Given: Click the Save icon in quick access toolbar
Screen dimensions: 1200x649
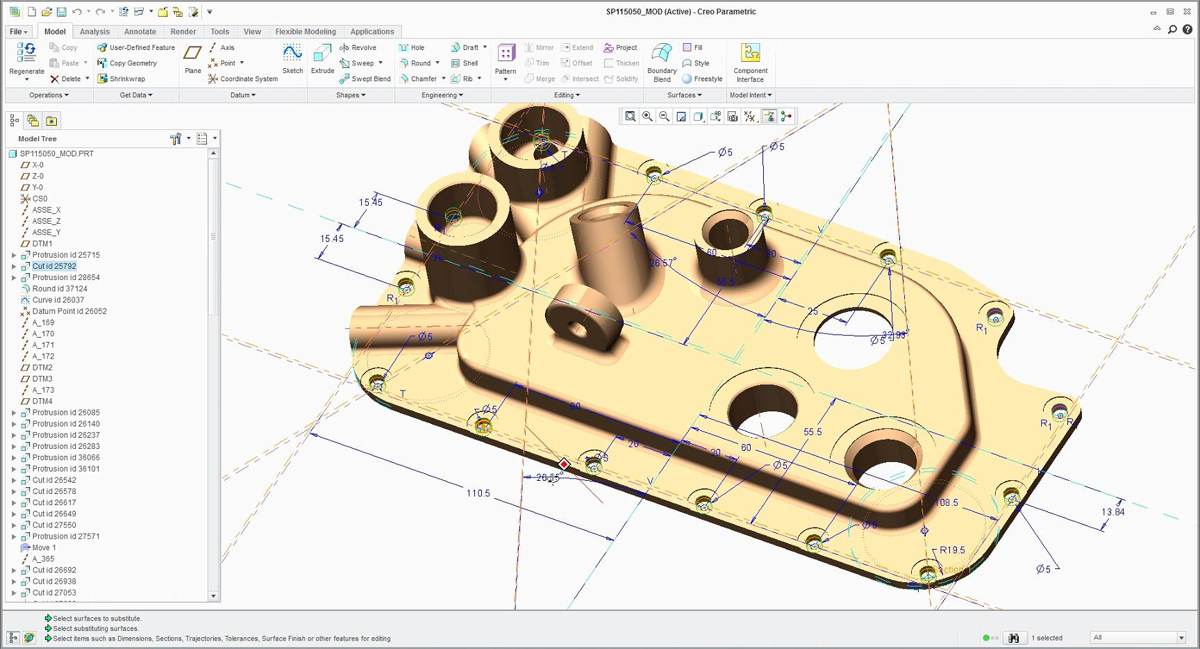Looking at the screenshot, I should pos(61,11).
